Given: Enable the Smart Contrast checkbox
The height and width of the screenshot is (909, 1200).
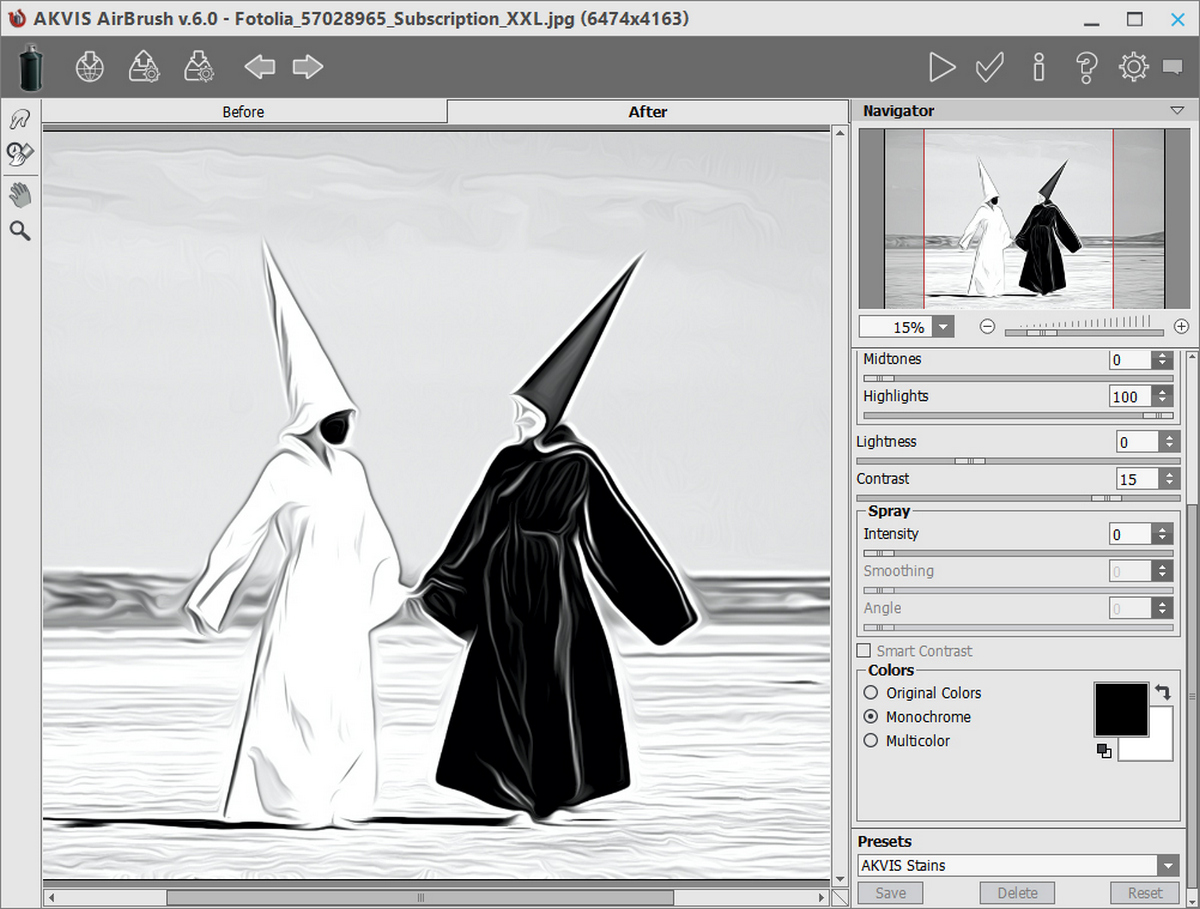Looking at the screenshot, I should coord(864,651).
